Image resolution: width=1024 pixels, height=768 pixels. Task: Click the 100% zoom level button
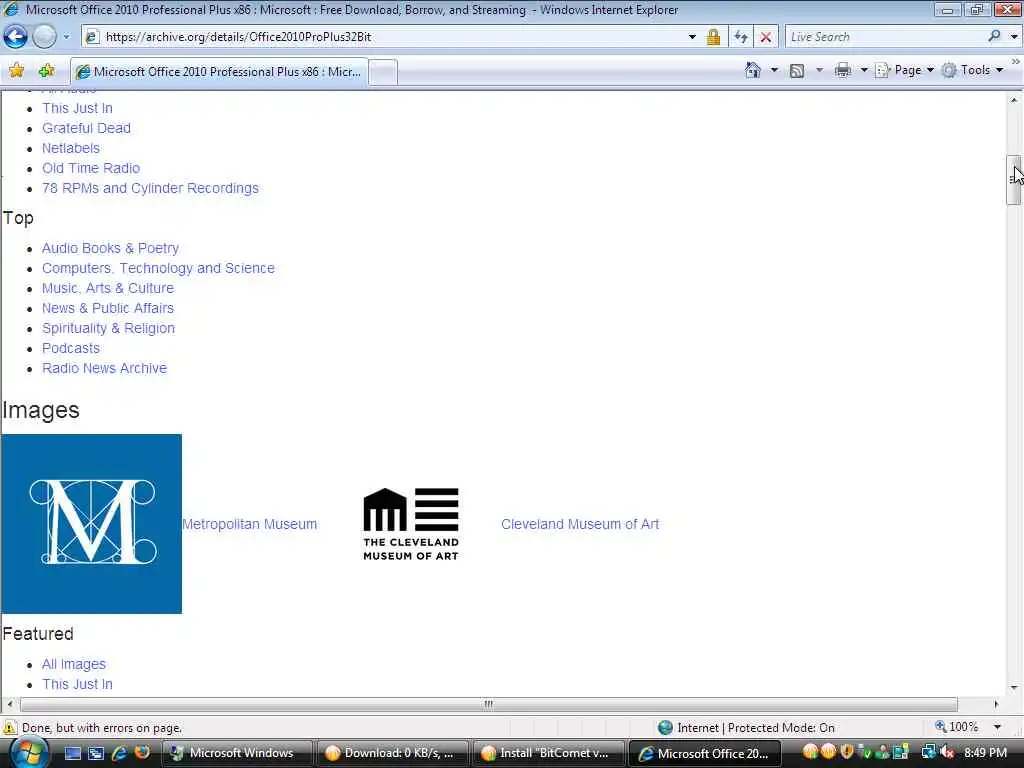pyautogui.click(x=957, y=727)
